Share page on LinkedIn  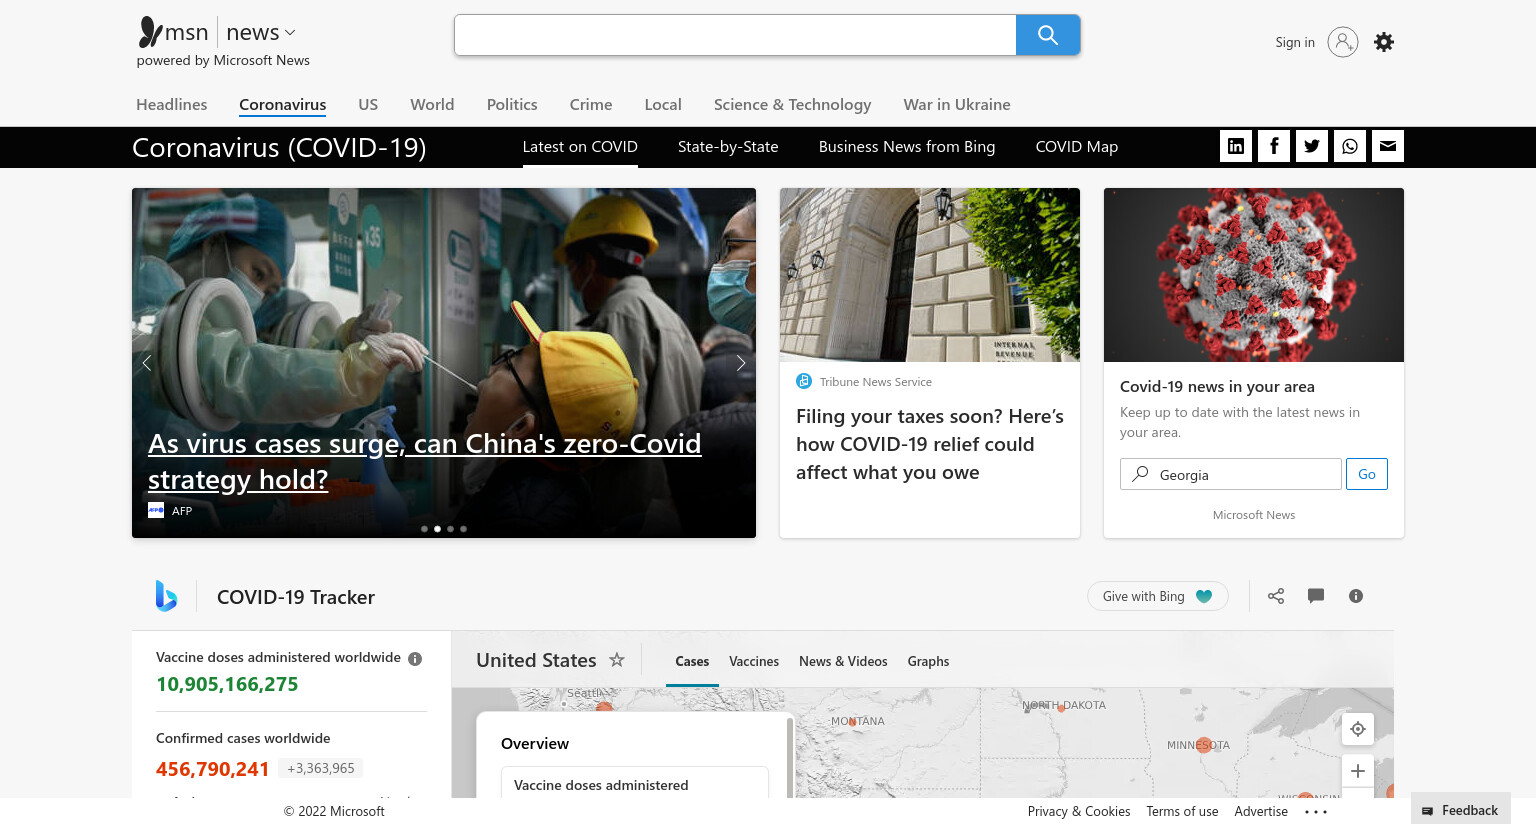click(x=1236, y=146)
